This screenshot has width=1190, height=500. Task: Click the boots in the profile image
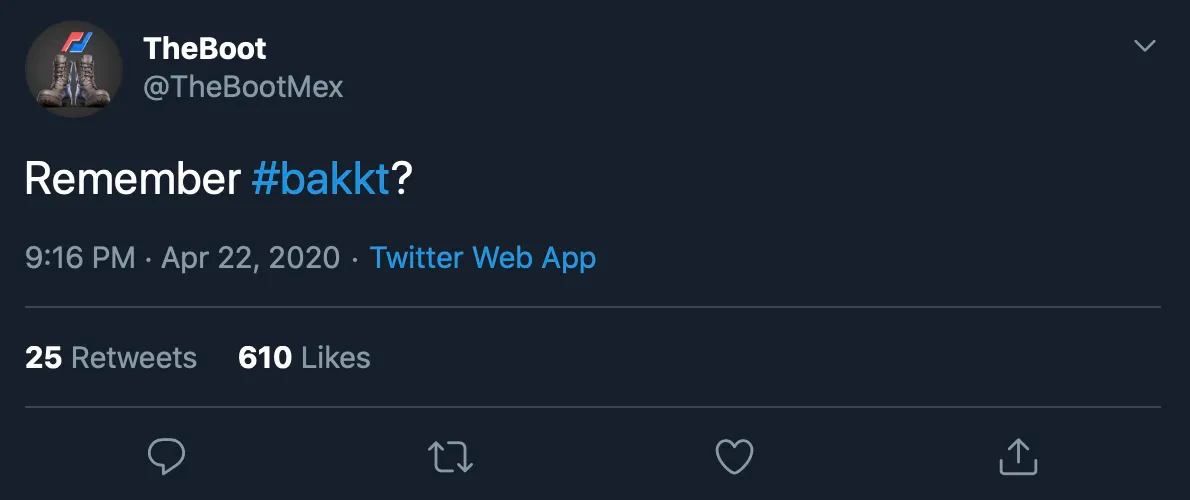pyautogui.click(x=72, y=82)
